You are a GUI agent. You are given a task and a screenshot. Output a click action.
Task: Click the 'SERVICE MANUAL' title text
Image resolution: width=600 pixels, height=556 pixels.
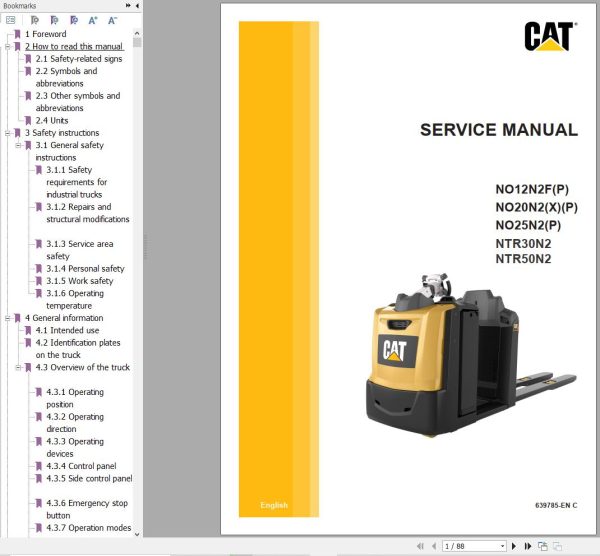(x=499, y=130)
